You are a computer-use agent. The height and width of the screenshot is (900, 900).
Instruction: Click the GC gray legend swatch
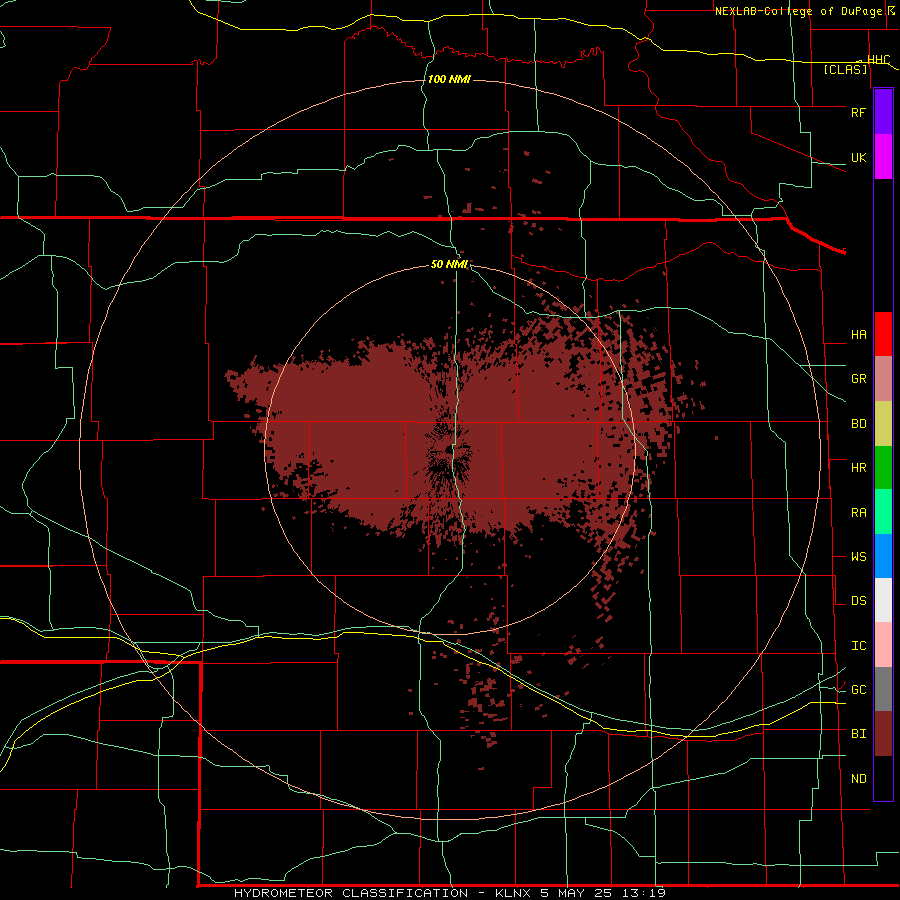tap(883, 689)
